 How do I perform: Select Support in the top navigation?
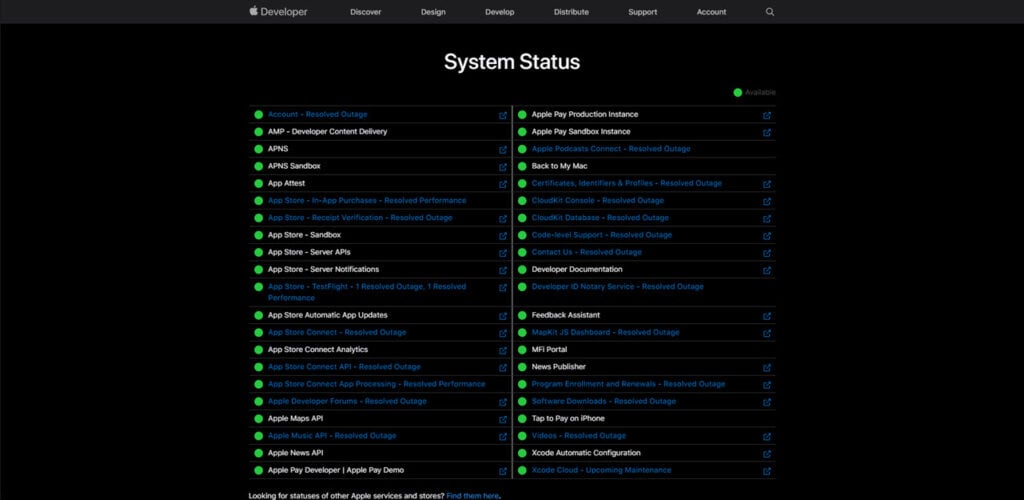point(643,12)
